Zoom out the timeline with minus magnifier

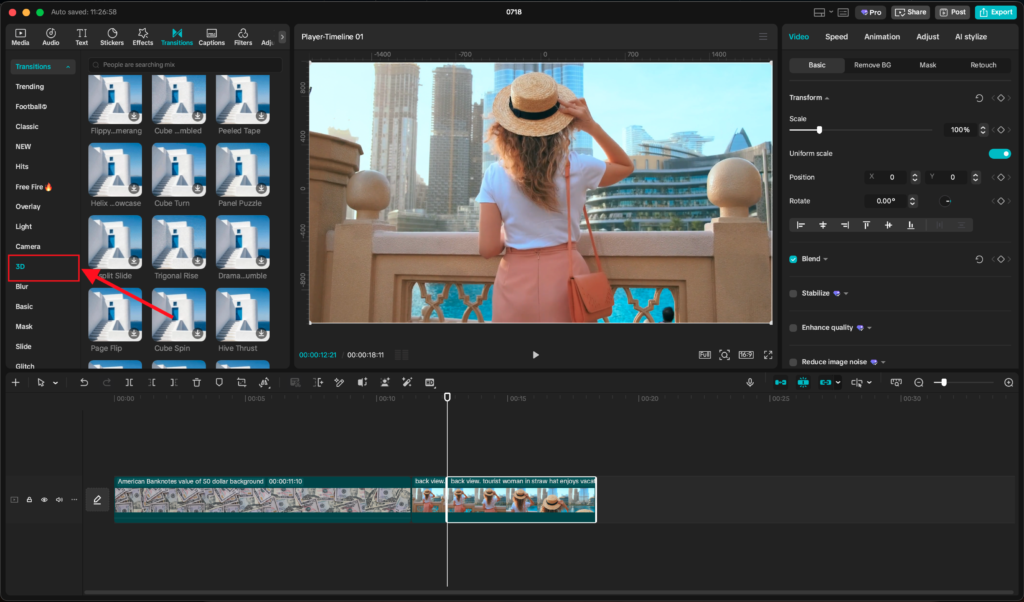[x=919, y=383]
